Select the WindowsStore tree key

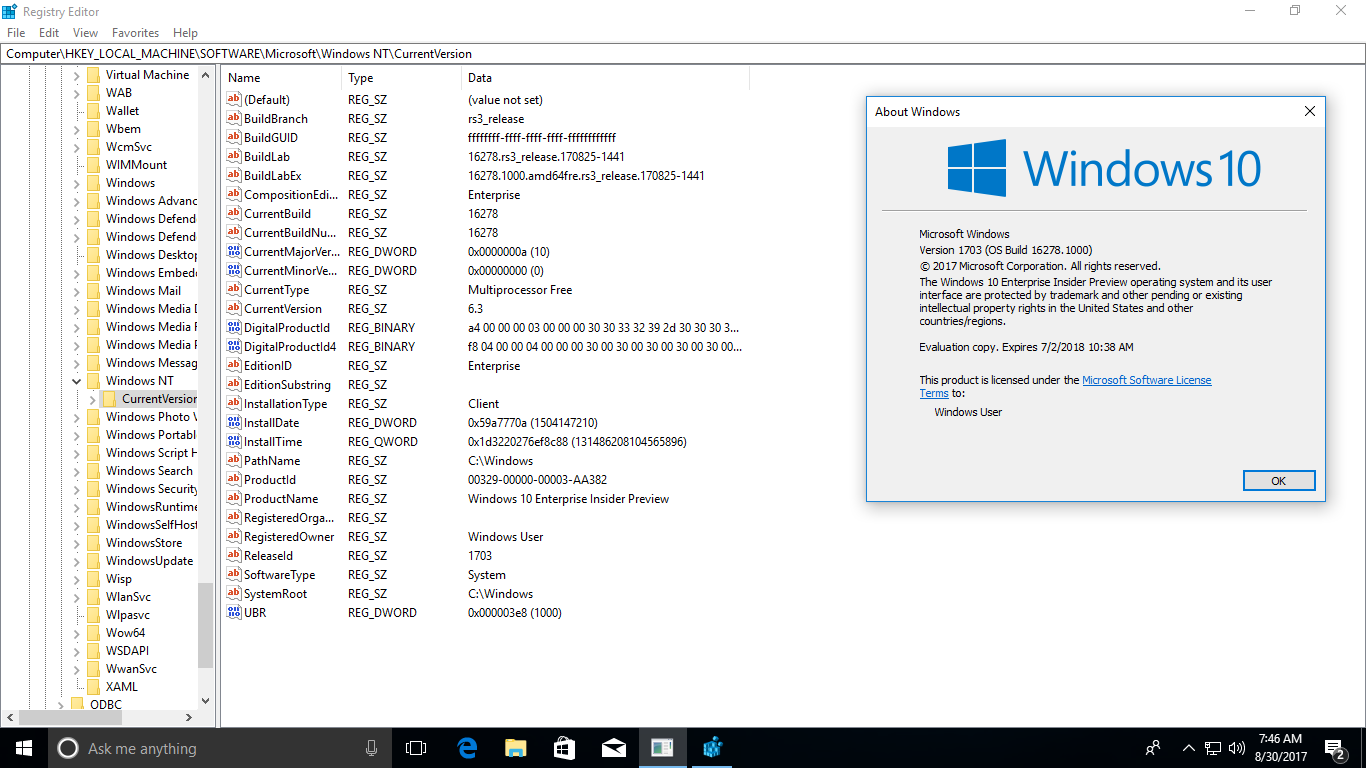click(x=144, y=542)
